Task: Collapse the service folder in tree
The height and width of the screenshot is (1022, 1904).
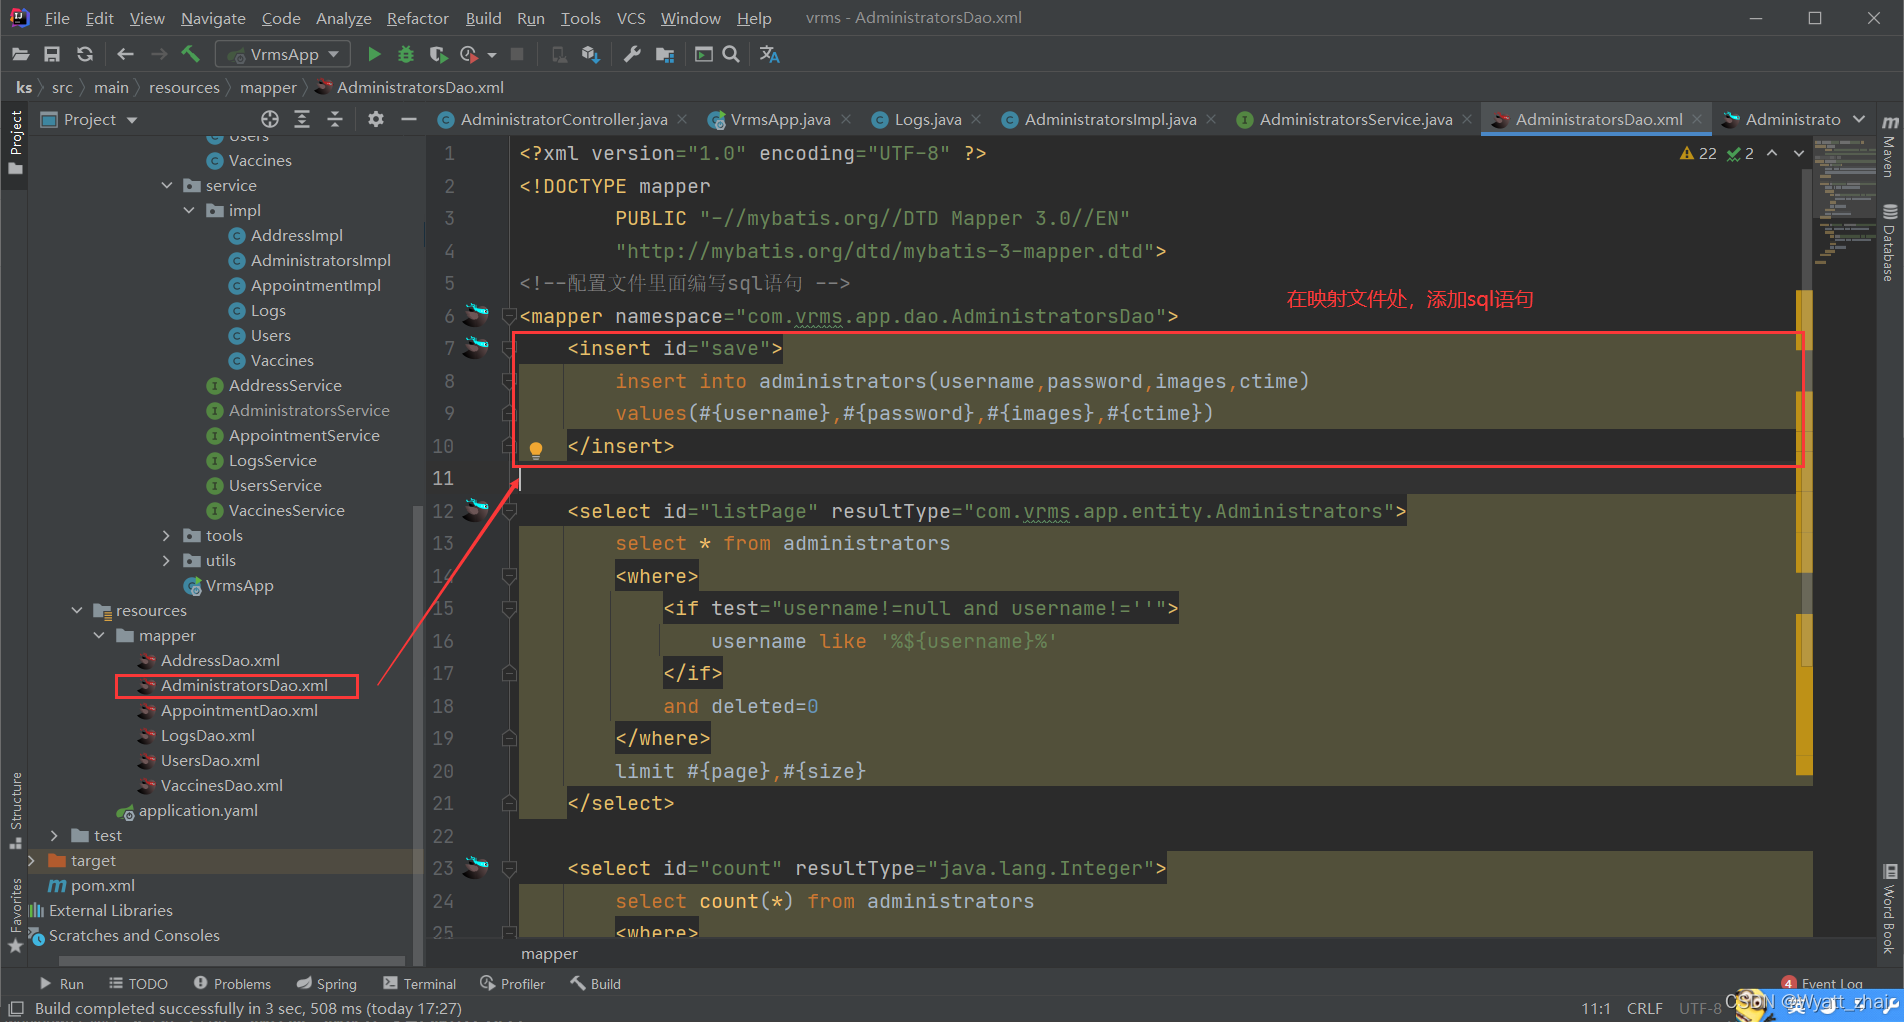Action: coord(166,185)
